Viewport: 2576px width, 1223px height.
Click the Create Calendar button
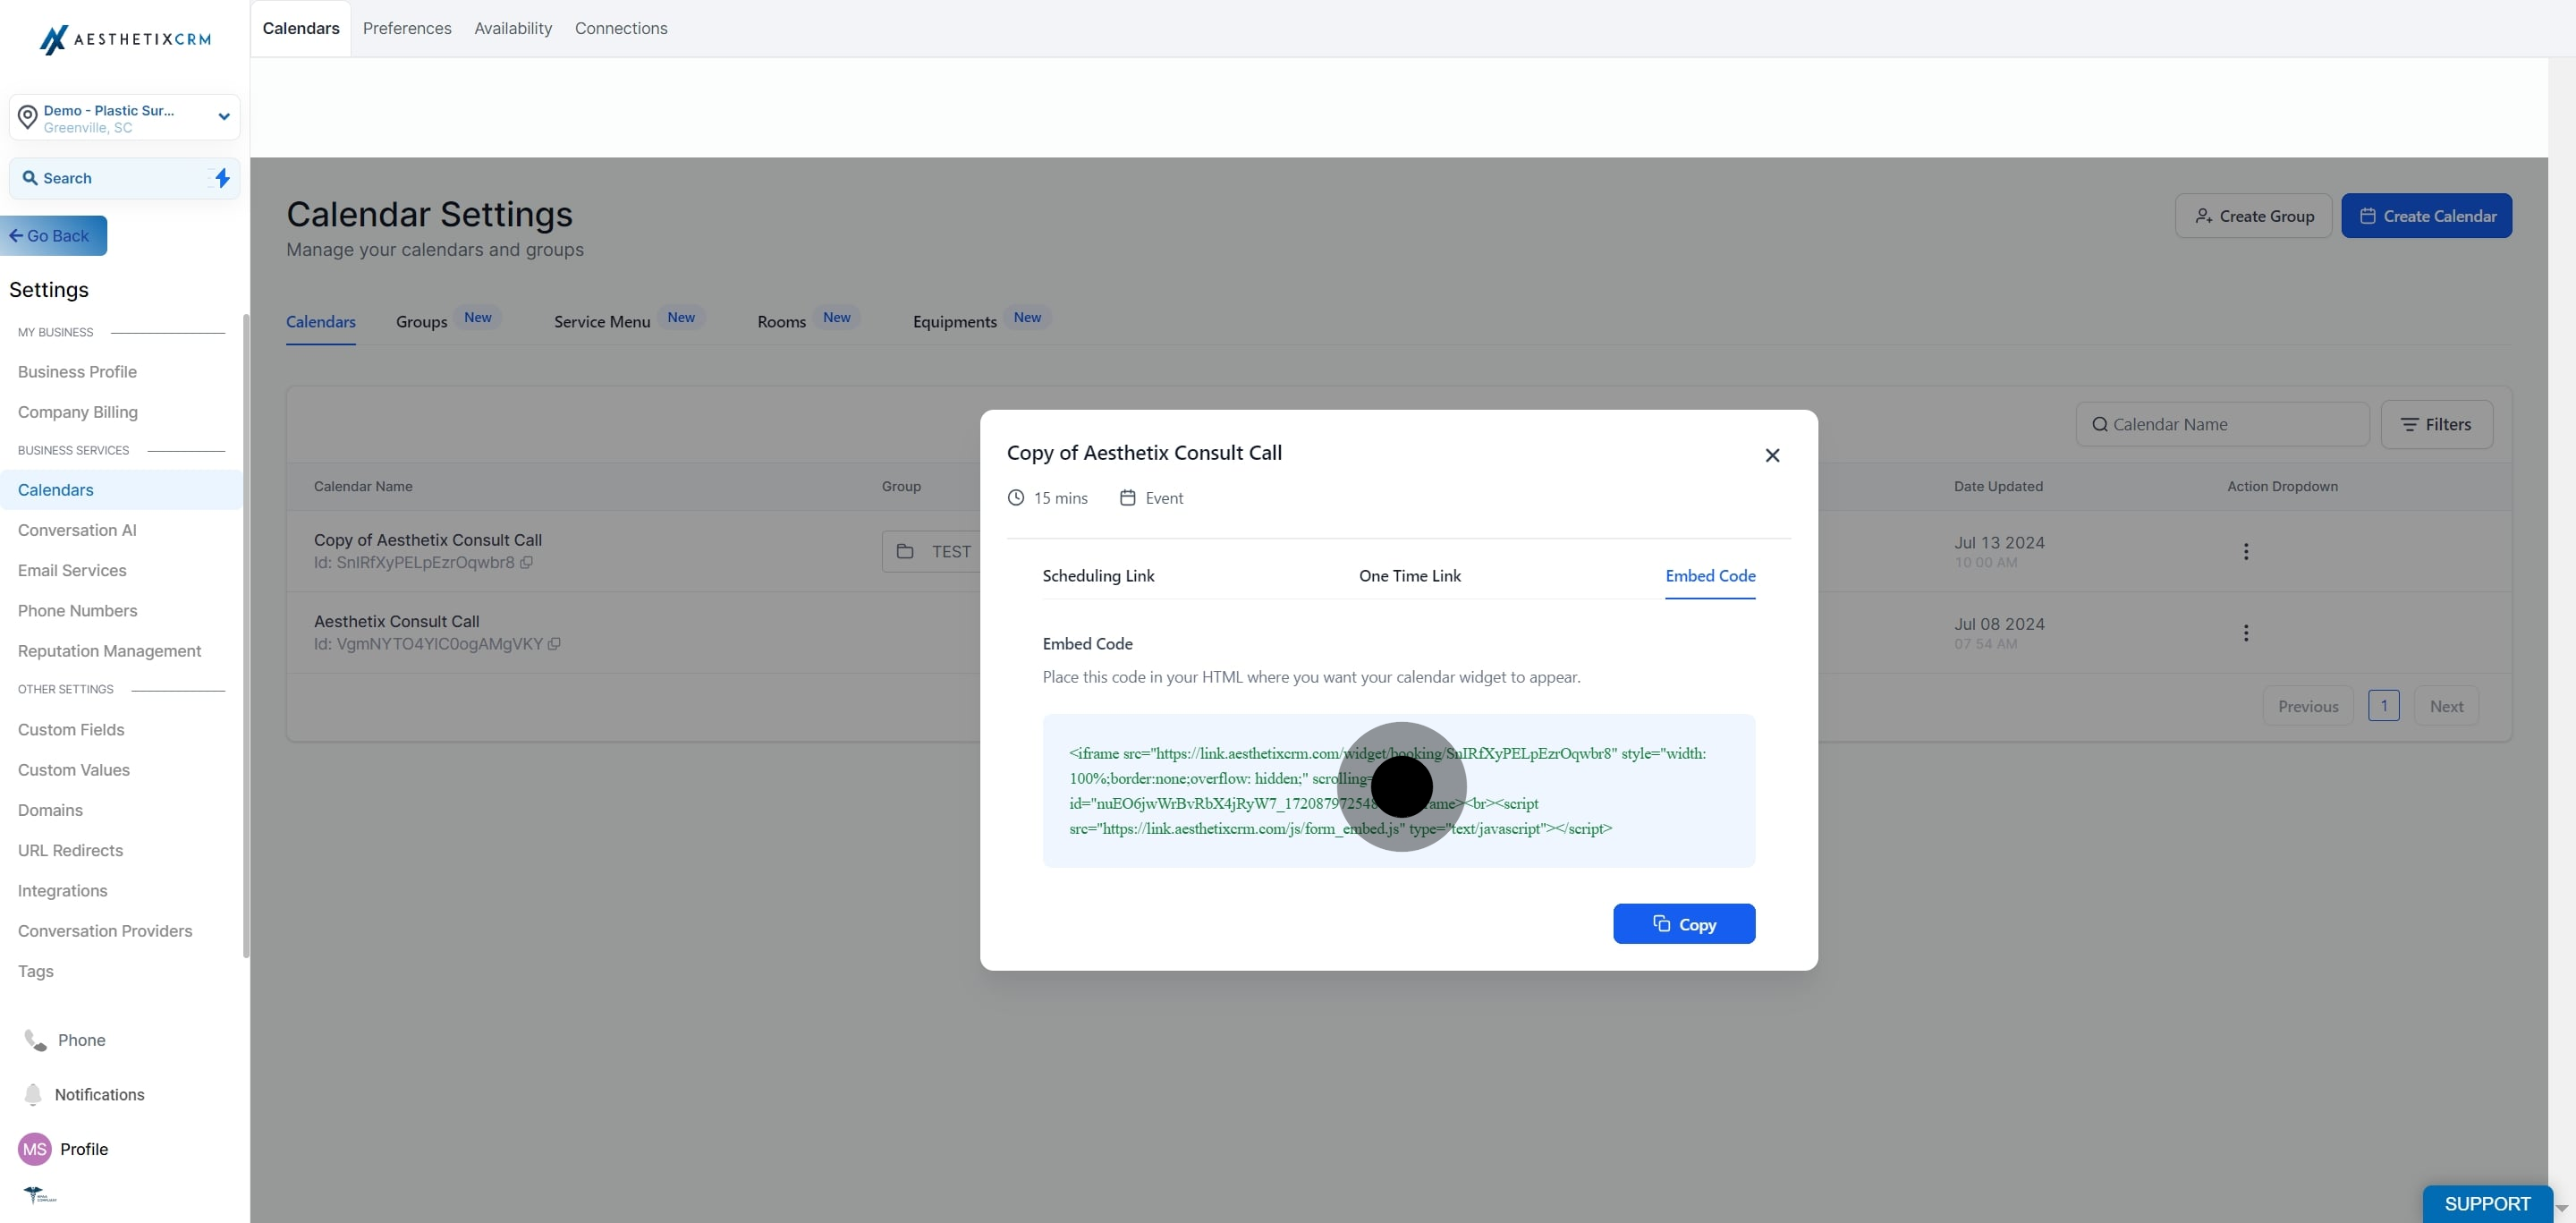(x=2426, y=216)
